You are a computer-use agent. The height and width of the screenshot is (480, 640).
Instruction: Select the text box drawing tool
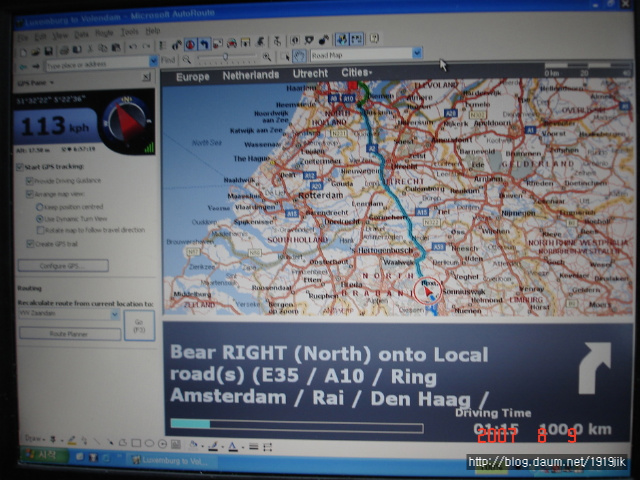176,444
